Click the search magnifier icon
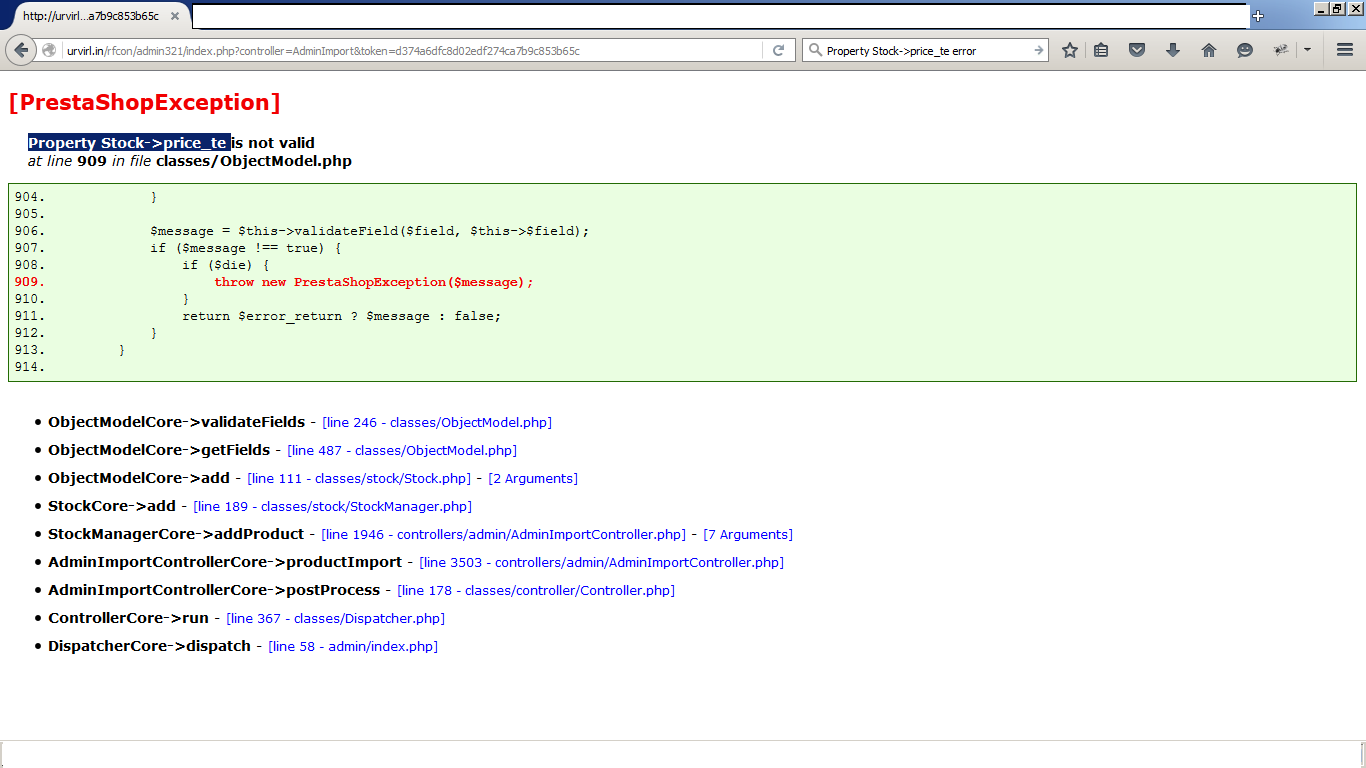 [x=814, y=50]
